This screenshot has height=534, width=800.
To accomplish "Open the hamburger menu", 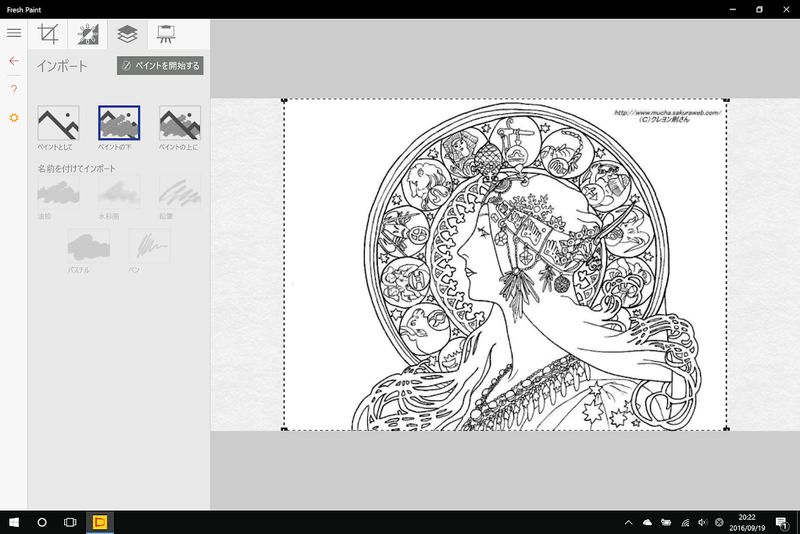I will (x=14, y=33).
